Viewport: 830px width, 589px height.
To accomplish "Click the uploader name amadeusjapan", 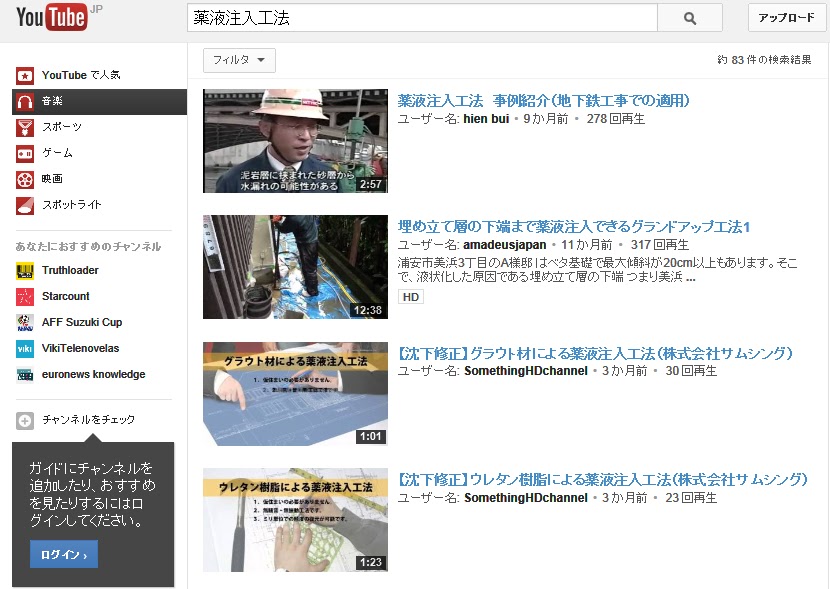I will [504, 245].
